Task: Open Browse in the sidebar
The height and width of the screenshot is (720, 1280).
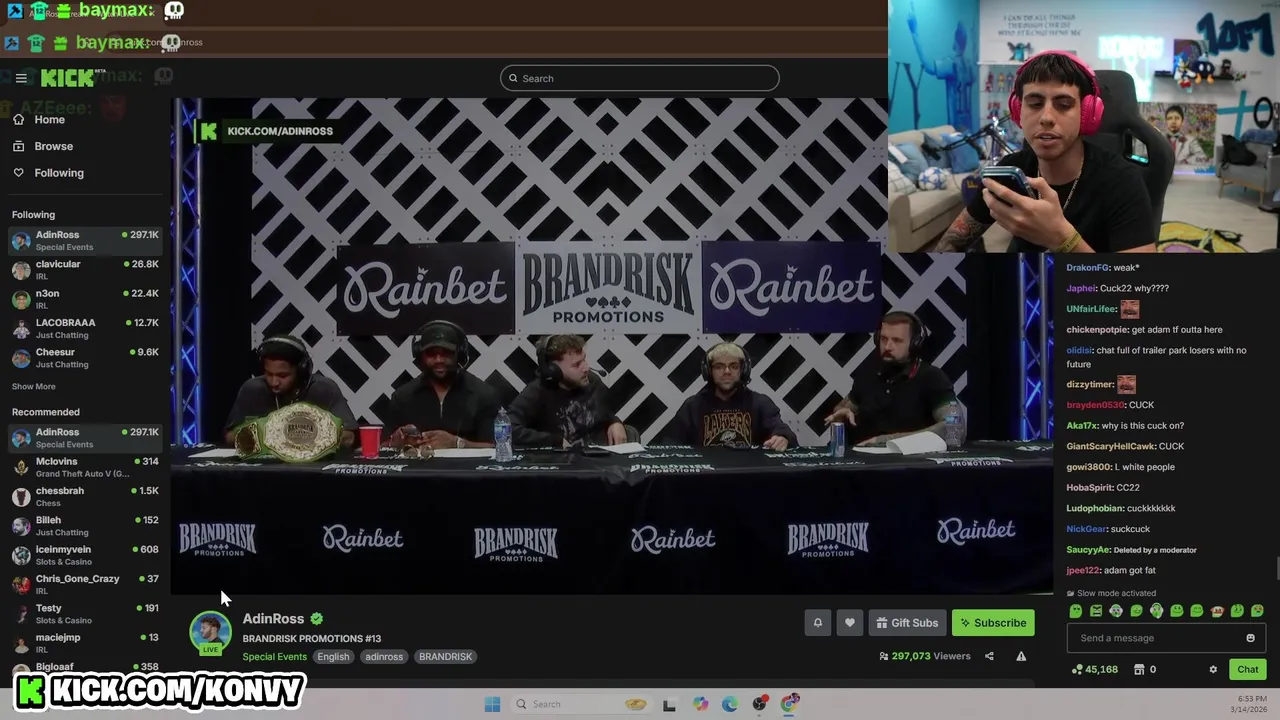Action: pyautogui.click(x=53, y=146)
